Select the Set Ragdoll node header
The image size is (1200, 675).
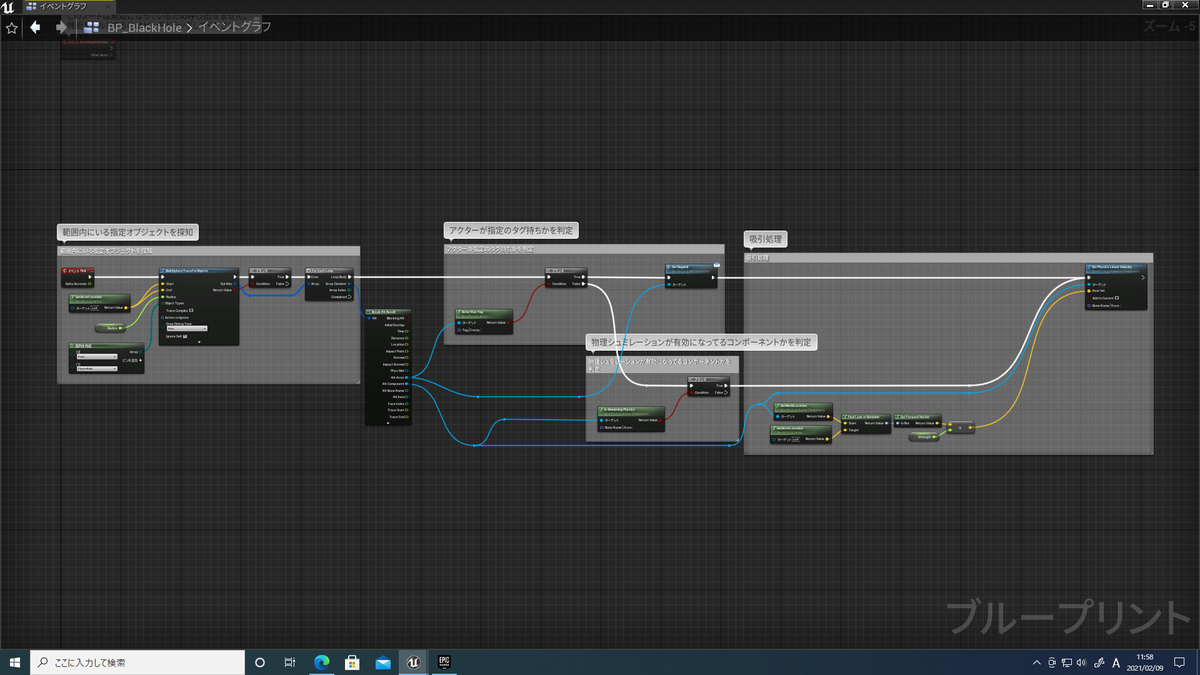click(690, 268)
